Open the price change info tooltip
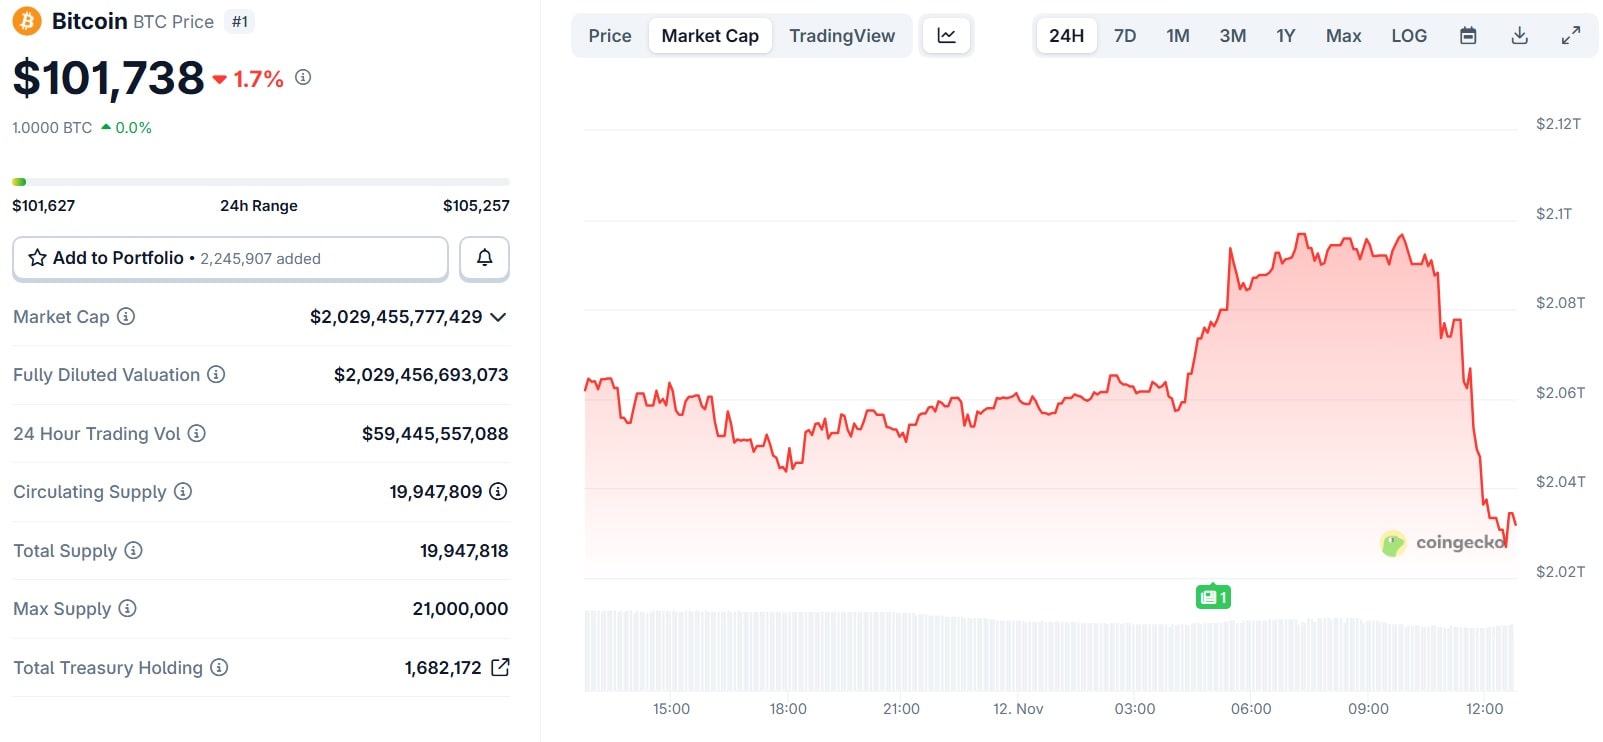 pyautogui.click(x=303, y=77)
